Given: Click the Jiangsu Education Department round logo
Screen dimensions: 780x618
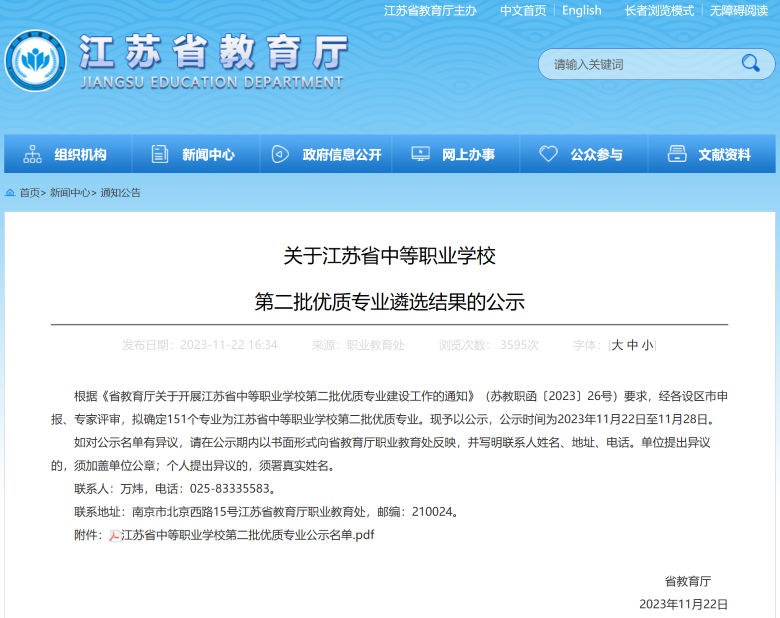Looking at the screenshot, I should point(36,61).
